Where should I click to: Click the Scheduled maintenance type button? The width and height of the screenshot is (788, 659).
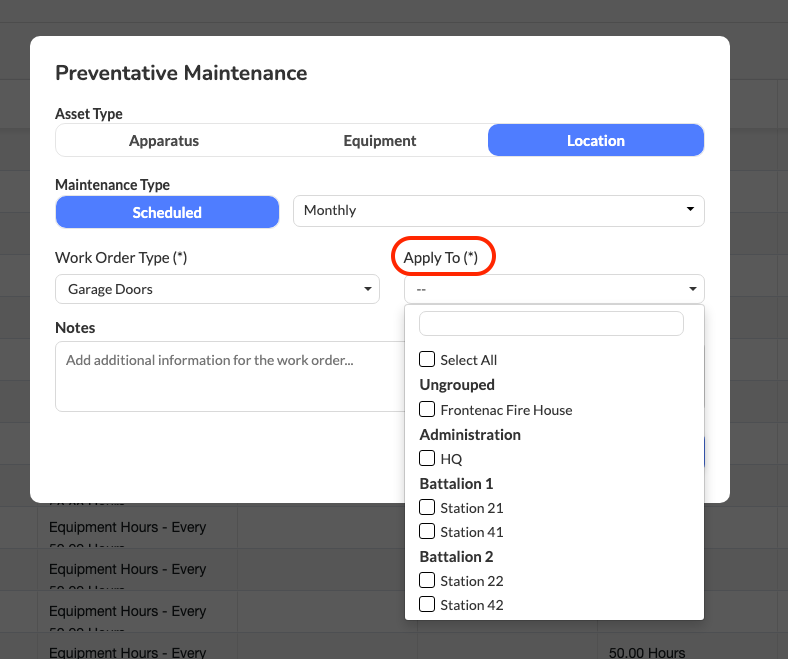(x=167, y=212)
